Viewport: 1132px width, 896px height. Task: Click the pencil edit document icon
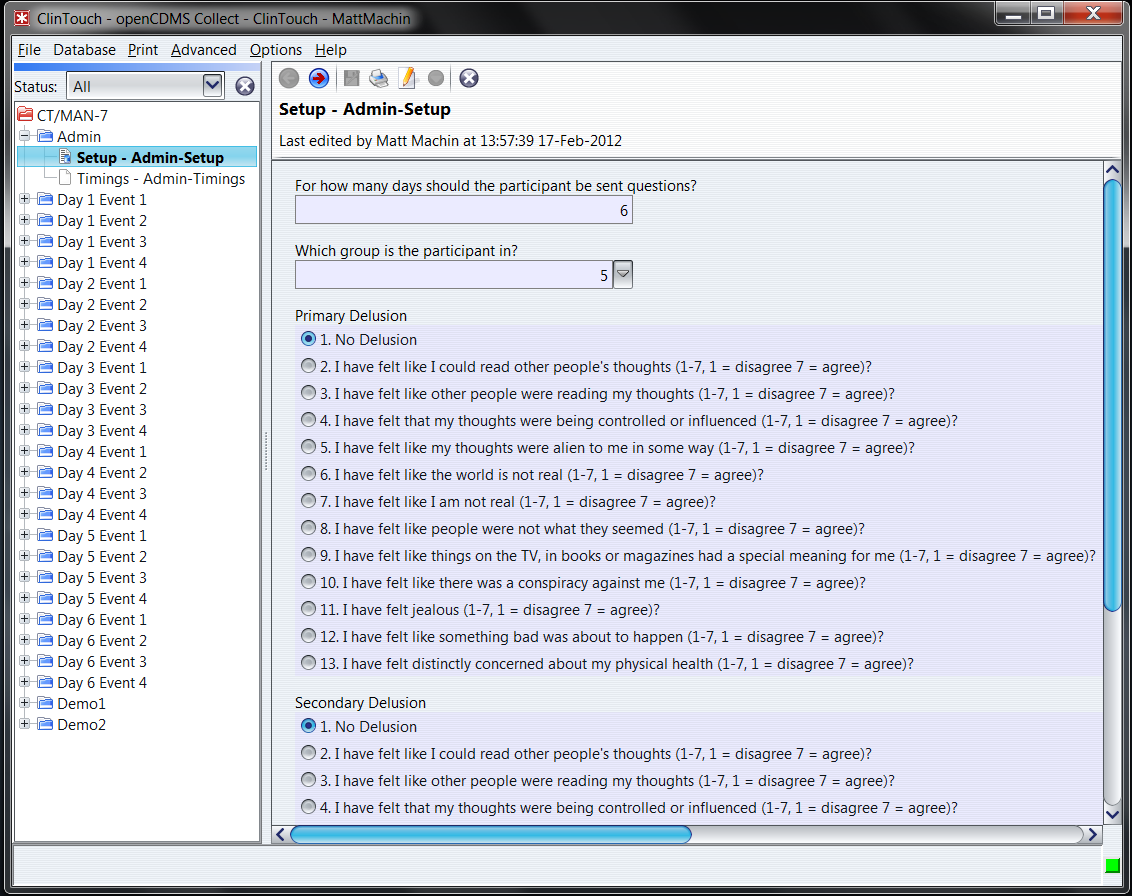click(407, 78)
